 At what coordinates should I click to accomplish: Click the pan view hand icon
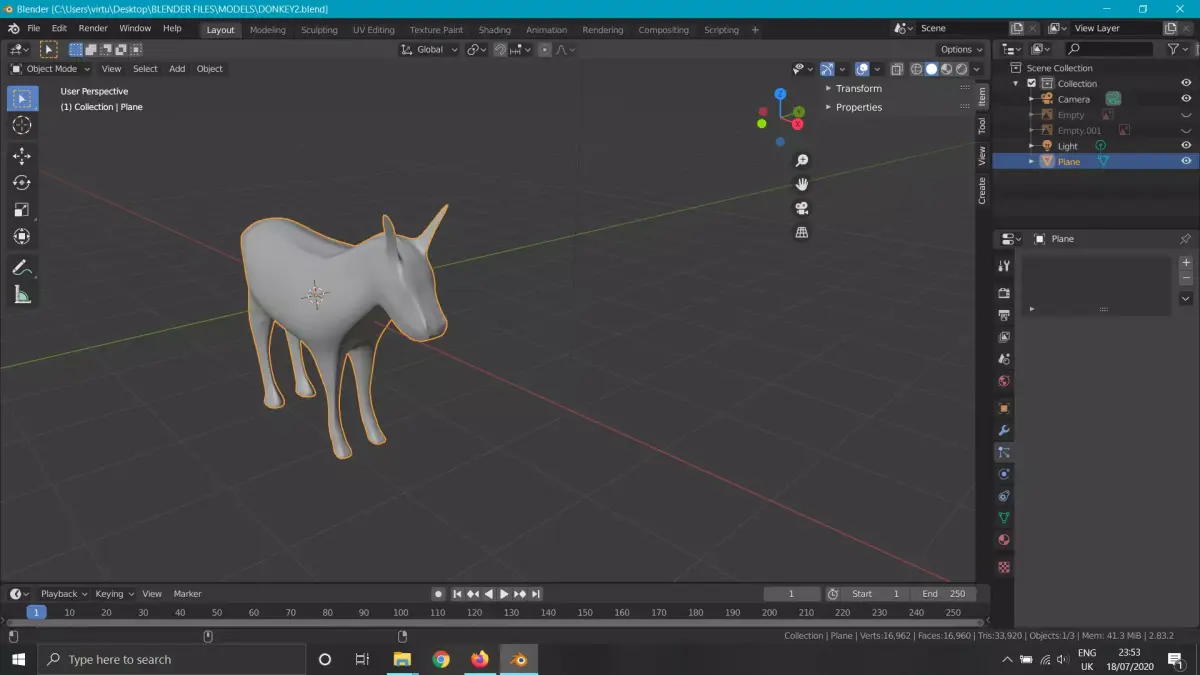click(x=802, y=184)
